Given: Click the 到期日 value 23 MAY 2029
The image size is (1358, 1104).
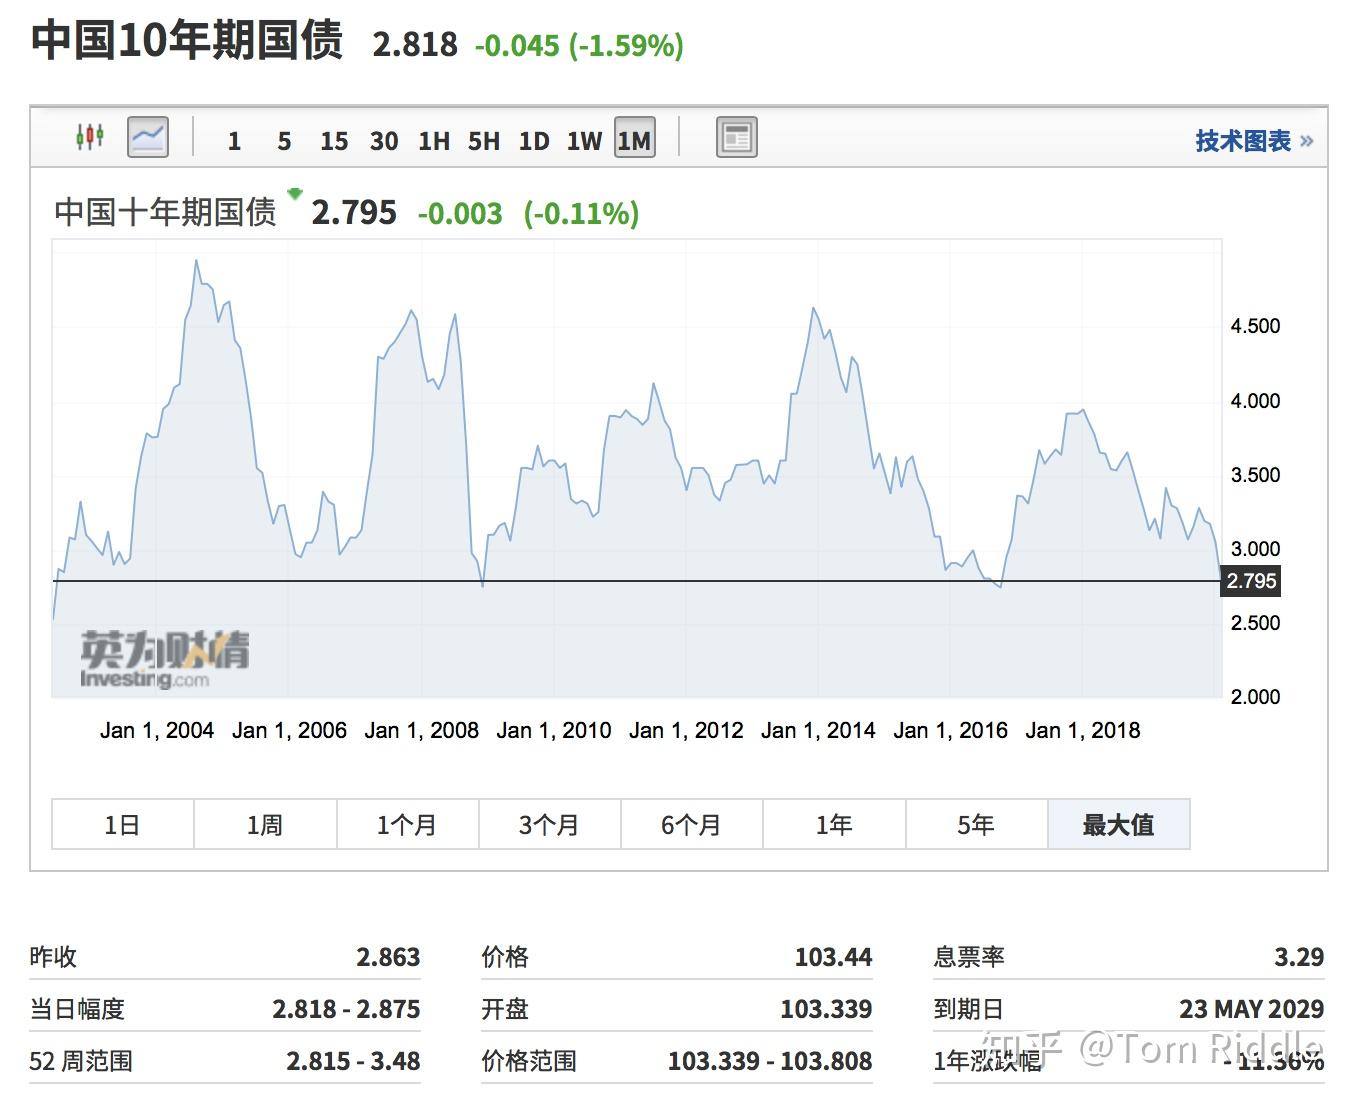Looking at the screenshot, I should (1251, 1009).
